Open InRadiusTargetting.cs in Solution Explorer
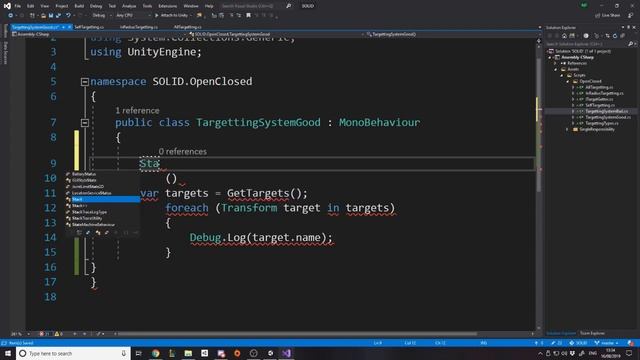 [604, 93]
